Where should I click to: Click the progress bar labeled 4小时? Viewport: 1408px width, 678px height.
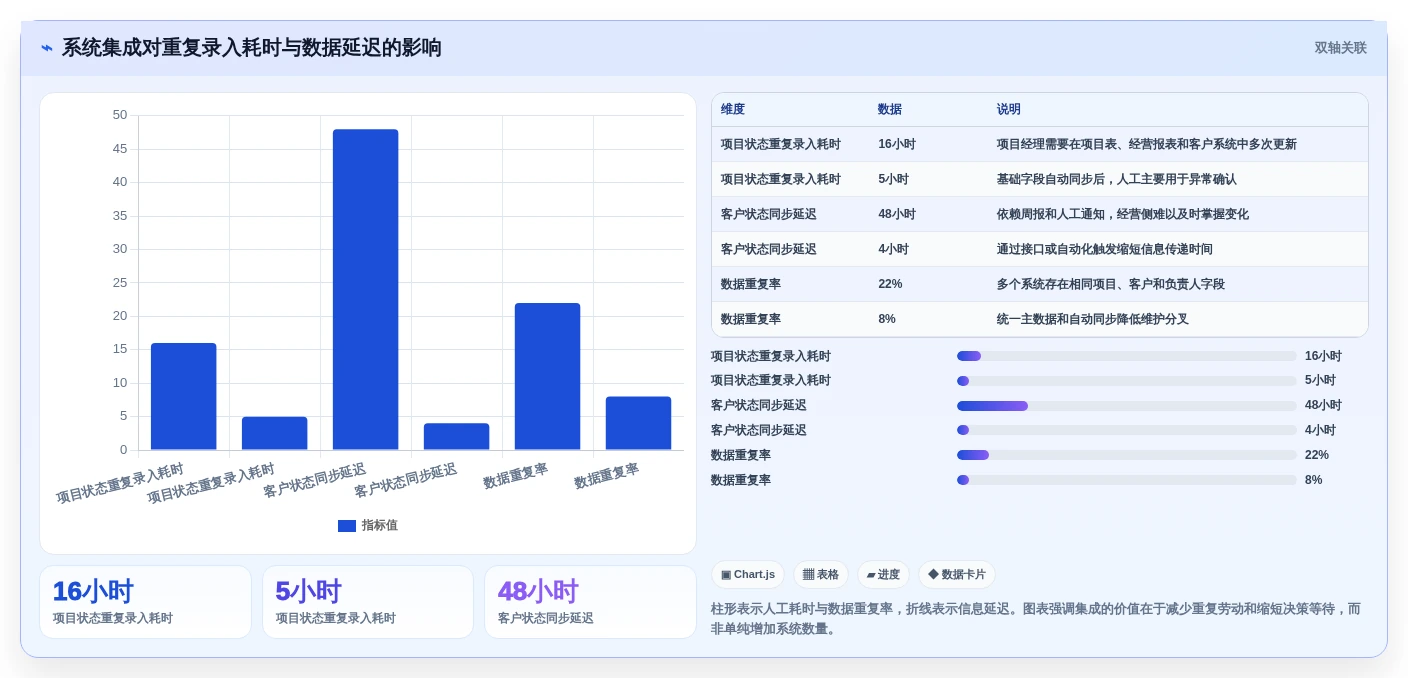click(x=1126, y=430)
